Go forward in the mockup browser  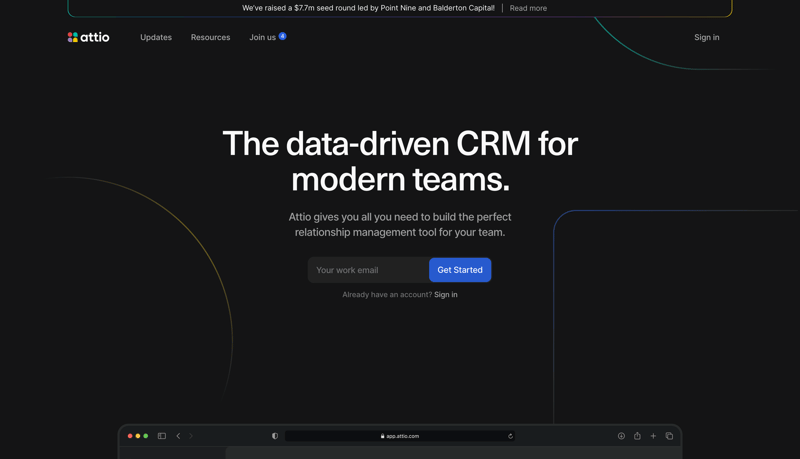click(x=191, y=436)
